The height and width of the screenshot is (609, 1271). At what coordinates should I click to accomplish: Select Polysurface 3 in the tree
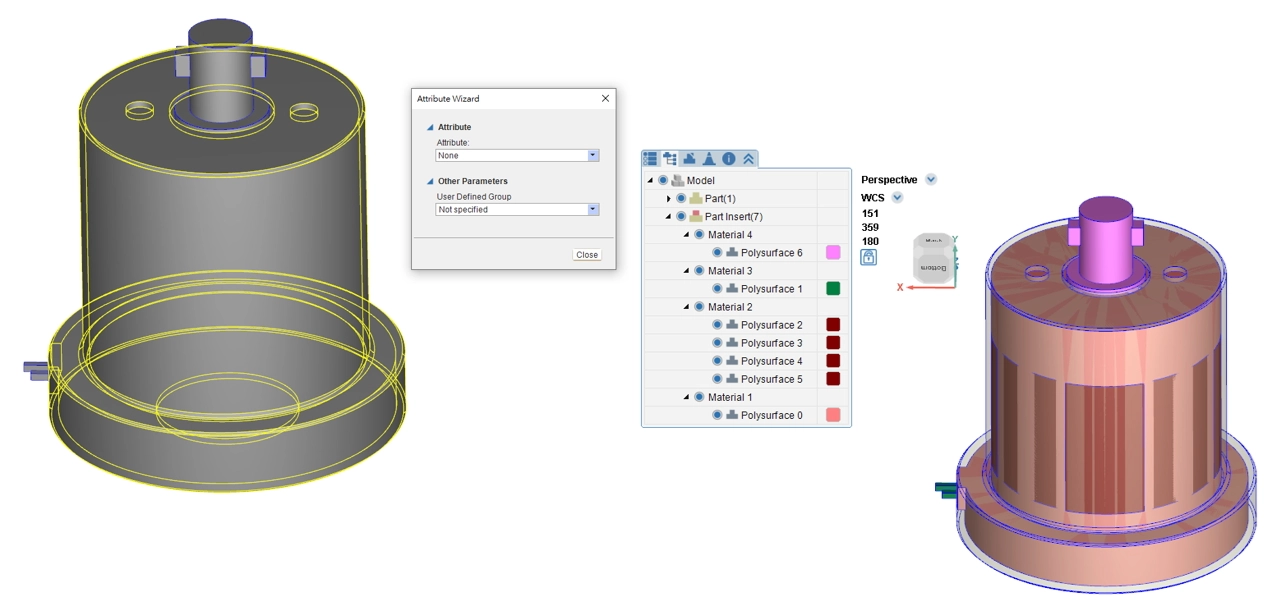[x=771, y=343]
